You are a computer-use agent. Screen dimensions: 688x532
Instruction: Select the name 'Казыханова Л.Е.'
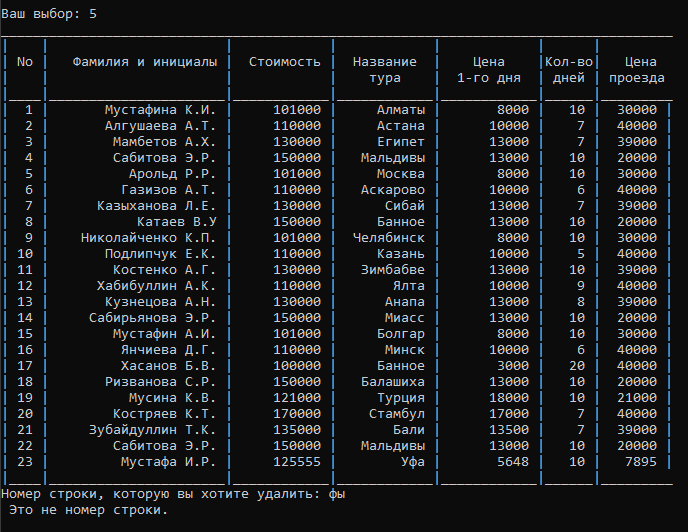[157, 206]
